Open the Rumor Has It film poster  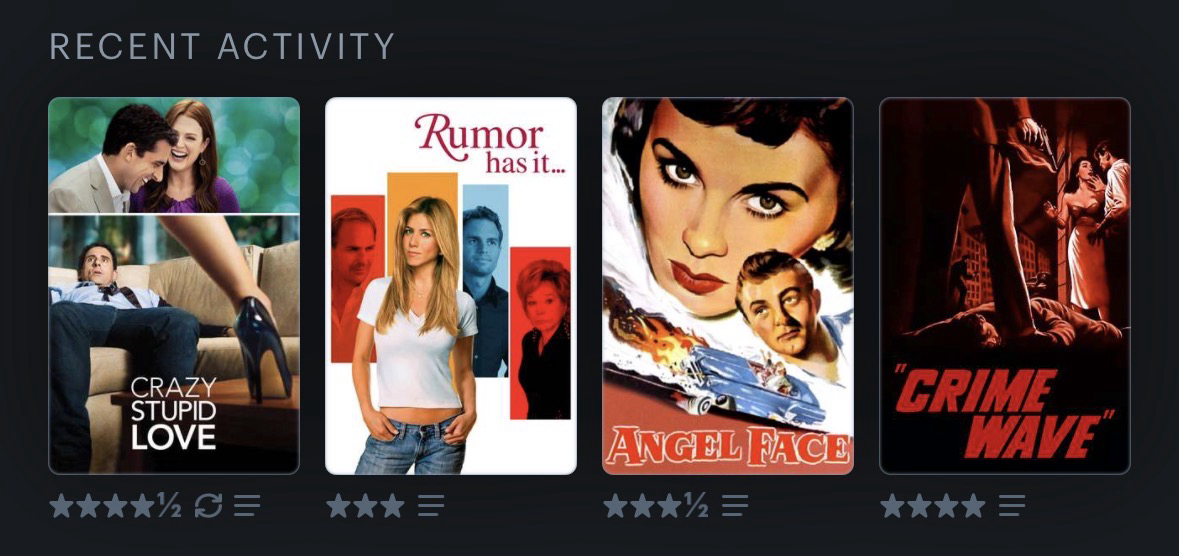[451, 286]
